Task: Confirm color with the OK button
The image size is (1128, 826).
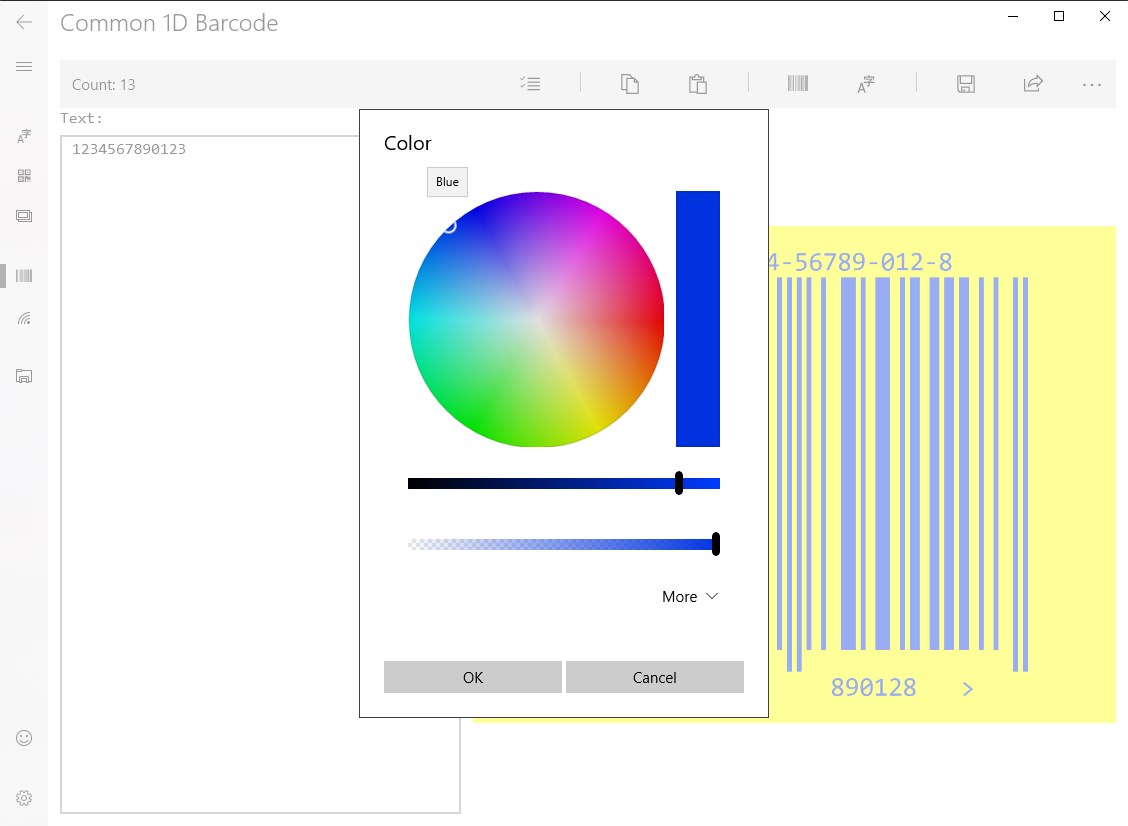Action: (473, 677)
